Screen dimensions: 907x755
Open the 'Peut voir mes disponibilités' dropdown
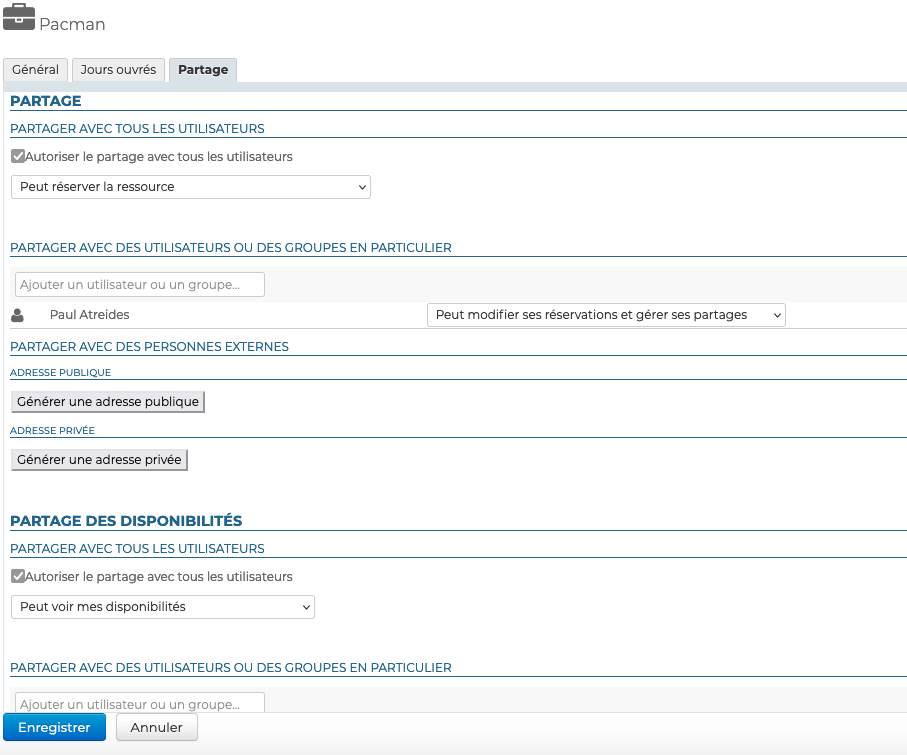[162, 607]
